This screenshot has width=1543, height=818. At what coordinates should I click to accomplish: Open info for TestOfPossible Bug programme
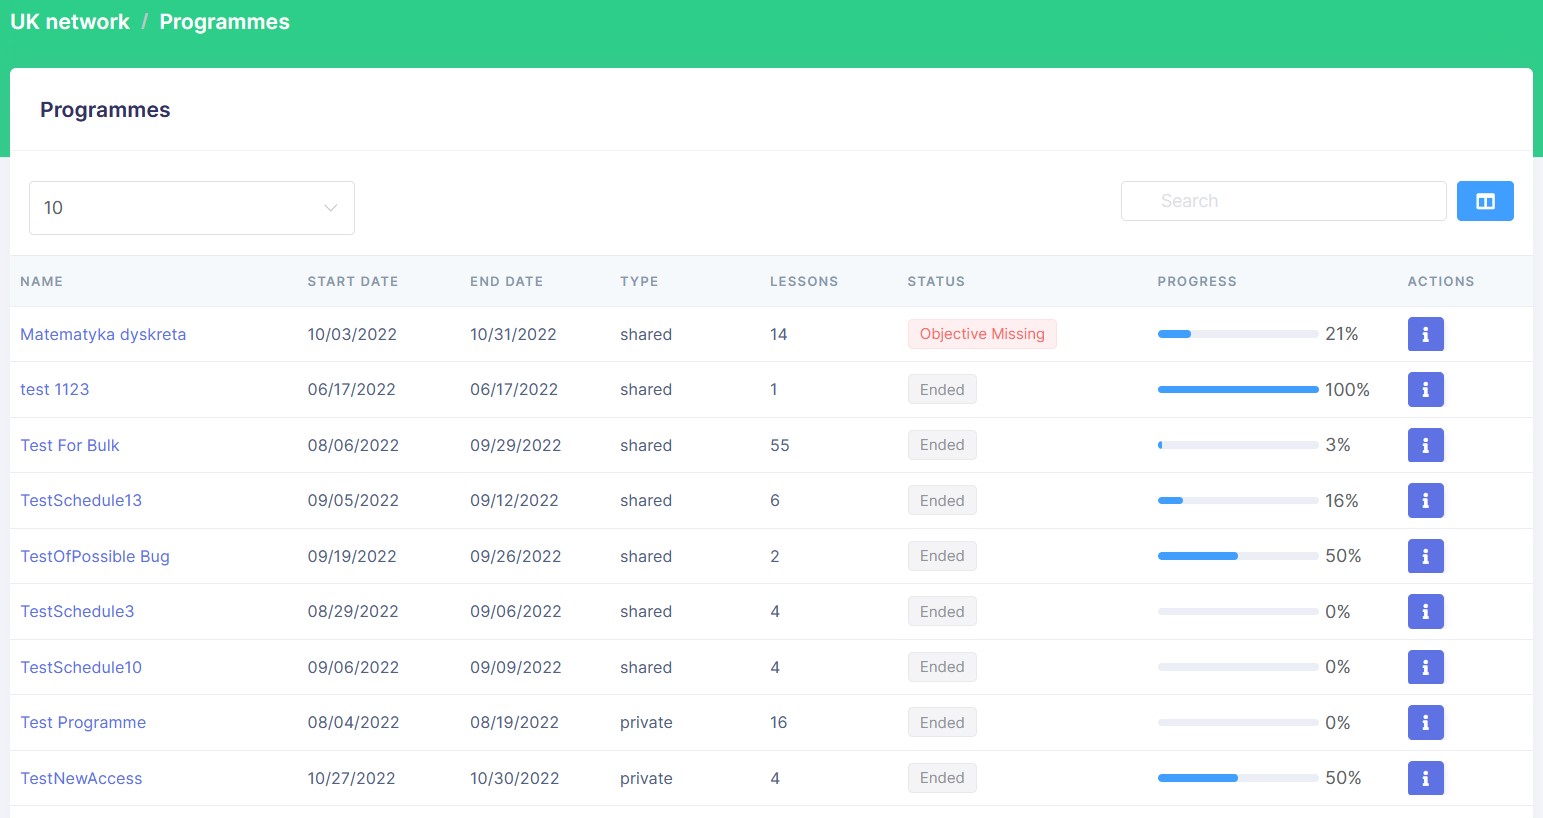pos(1425,556)
